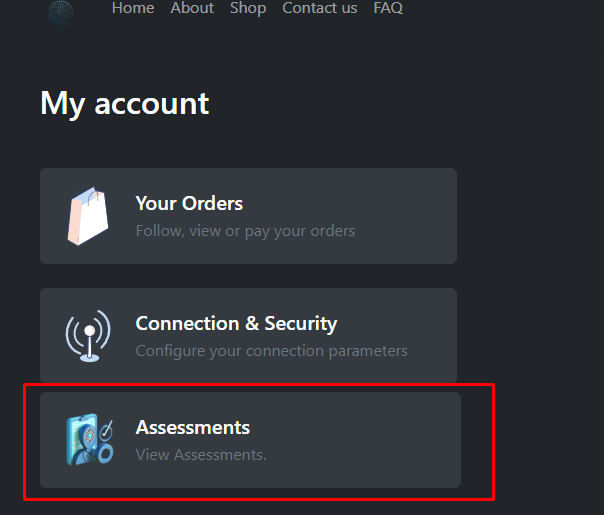The width and height of the screenshot is (604, 515).
Task: Navigate to the Shop page
Action: pyautogui.click(x=248, y=8)
